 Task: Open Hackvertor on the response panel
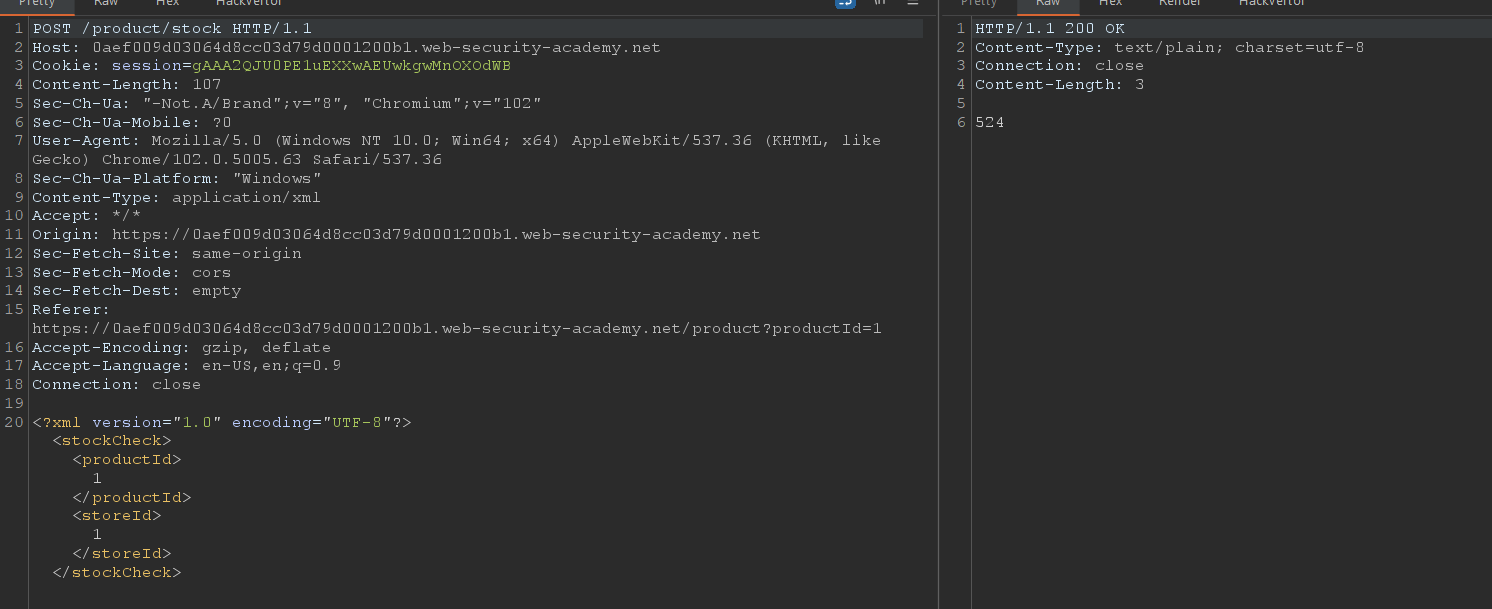(x=1271, y=4)
